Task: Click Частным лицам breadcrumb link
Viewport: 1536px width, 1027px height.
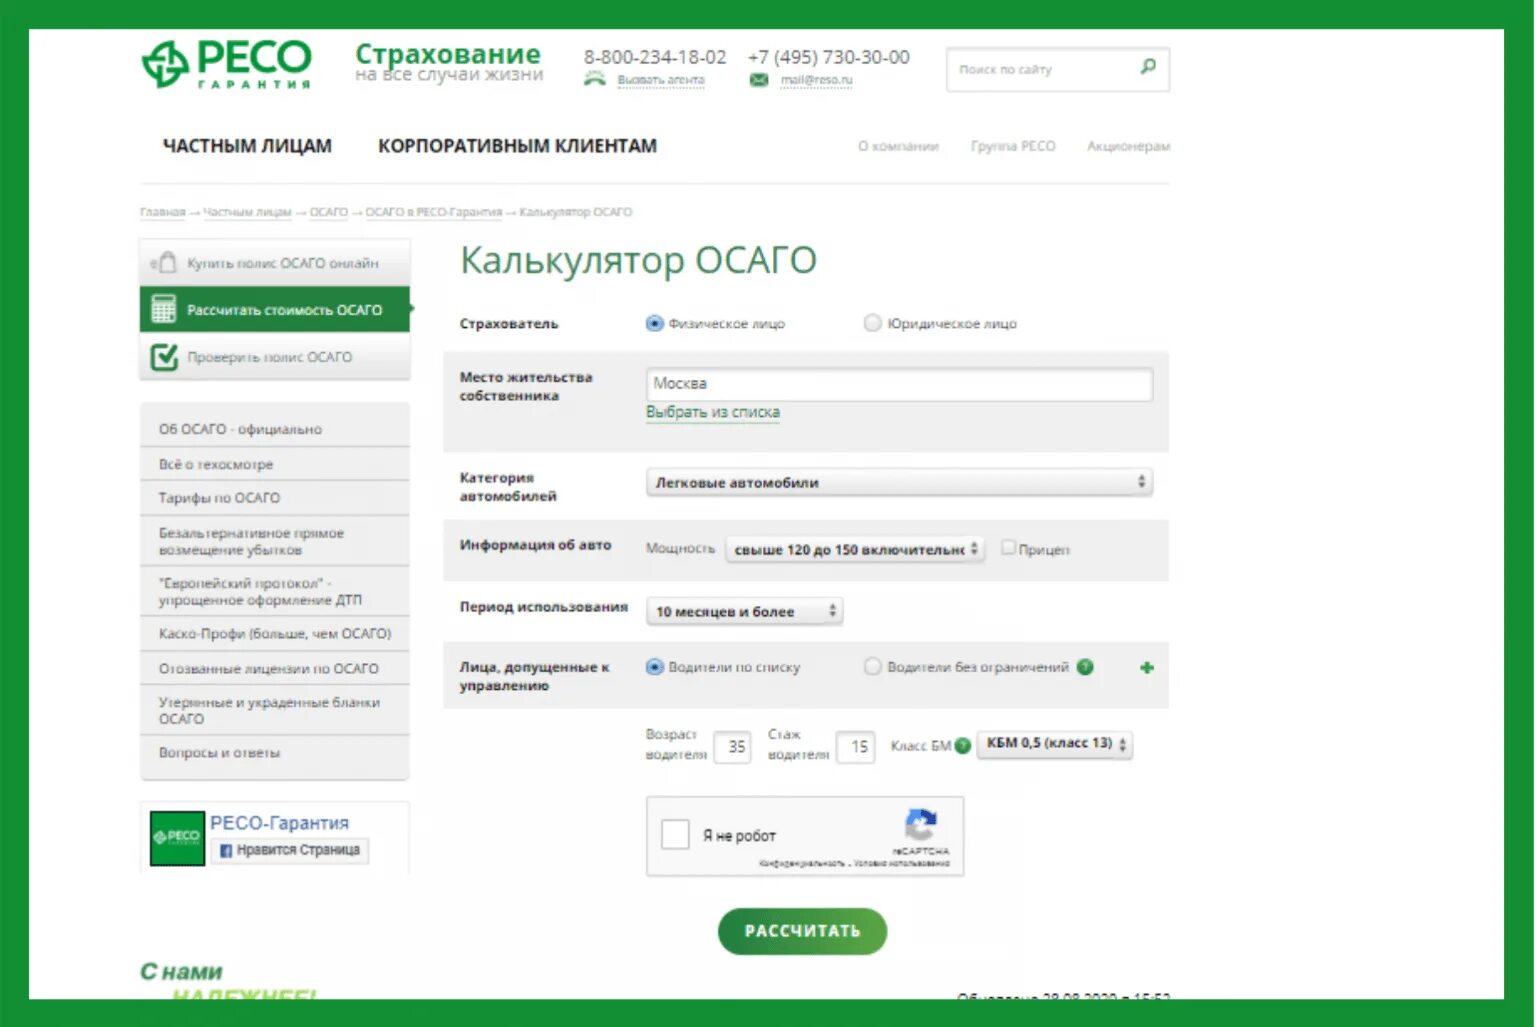Action: (247, 212)
